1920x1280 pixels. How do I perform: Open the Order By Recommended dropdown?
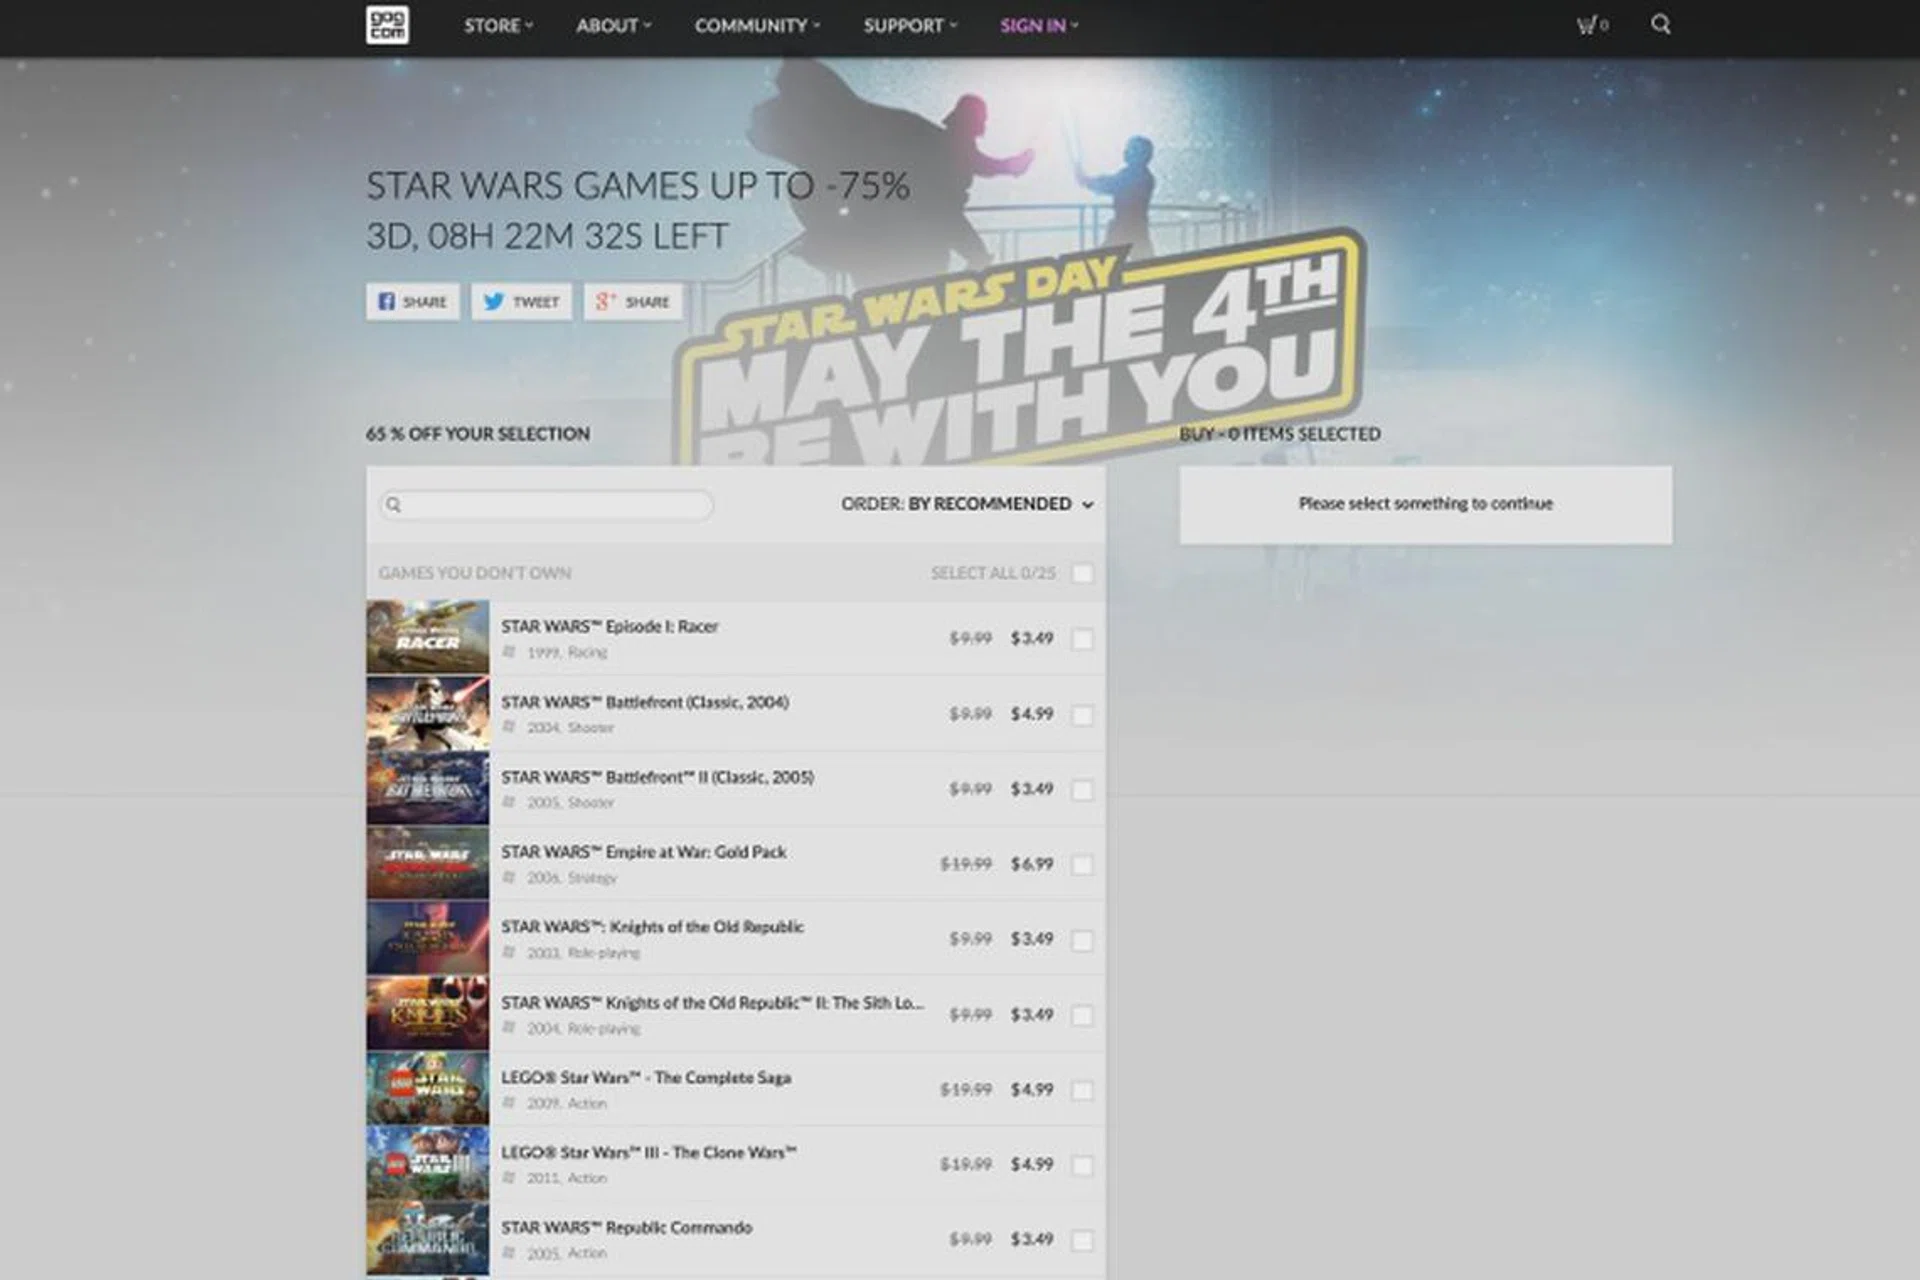pos(967,504)
